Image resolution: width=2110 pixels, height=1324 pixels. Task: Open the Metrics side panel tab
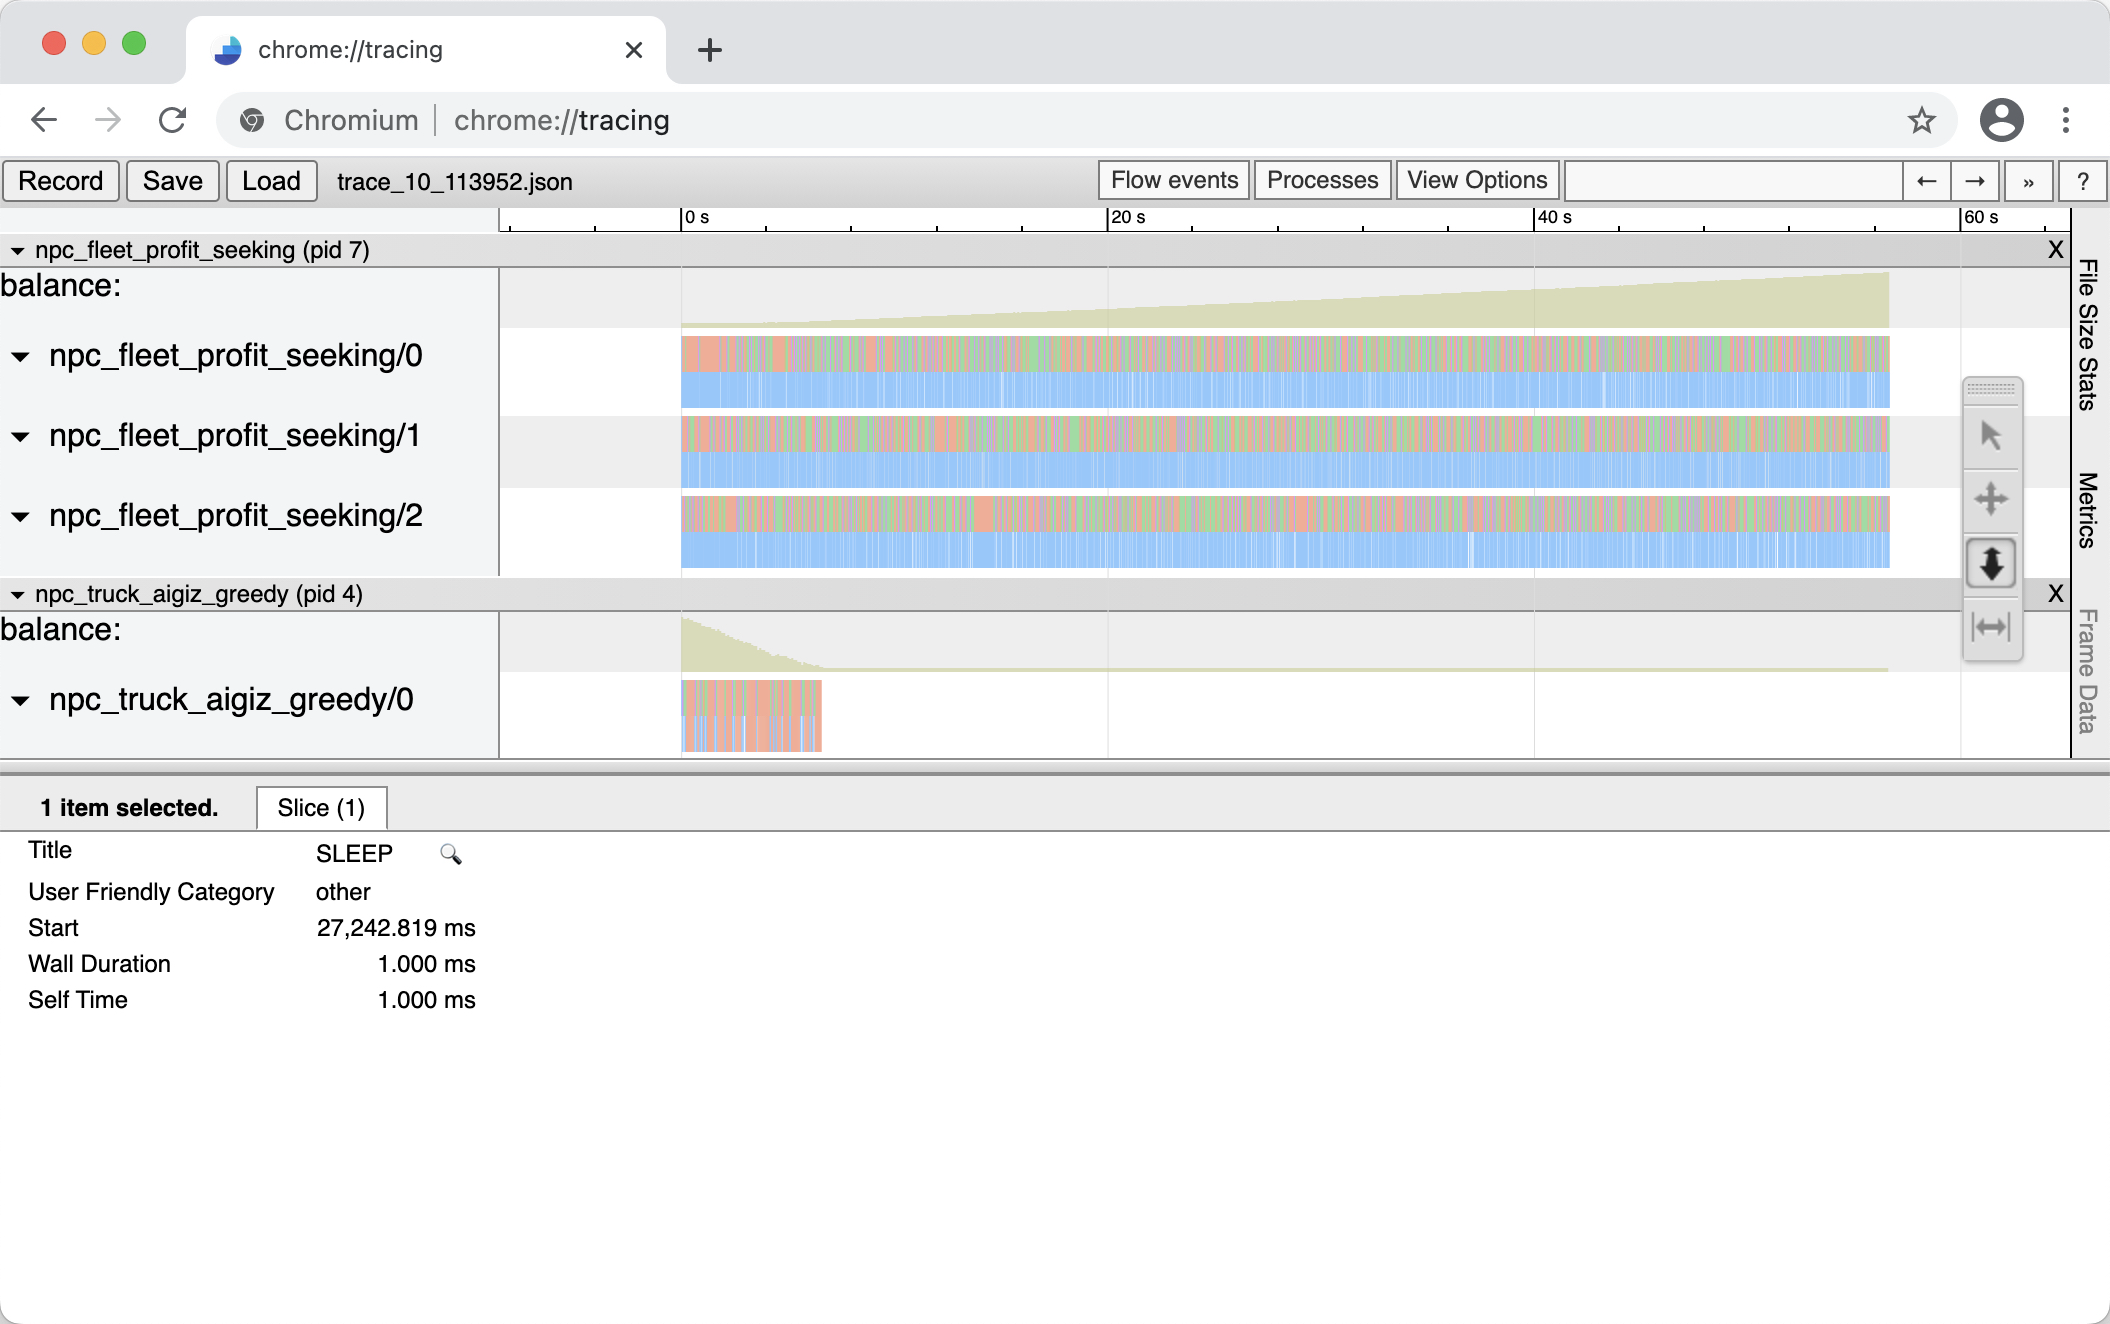(2088, 510)
